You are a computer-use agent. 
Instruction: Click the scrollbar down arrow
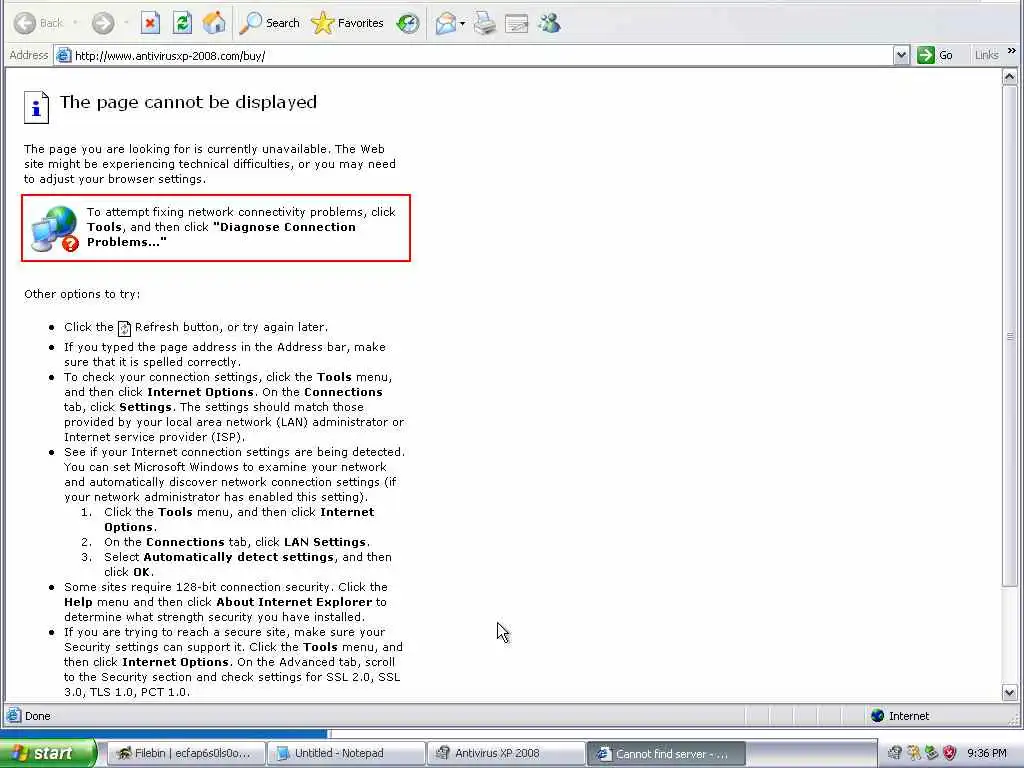[1009, 692]
